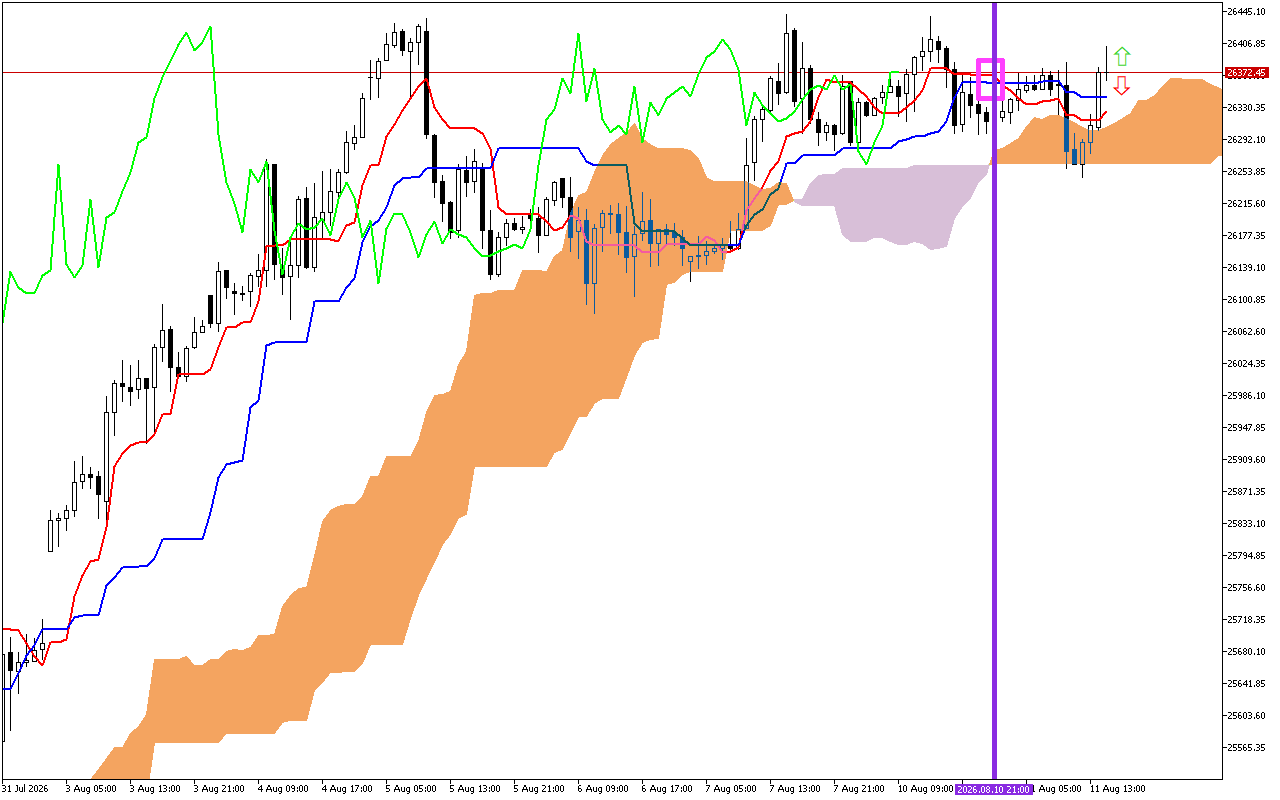The image size is (1280, 800).
Task: Click the 5 Aug 21:00 time label
Action: pyautogui.click(x=539, y=789)
